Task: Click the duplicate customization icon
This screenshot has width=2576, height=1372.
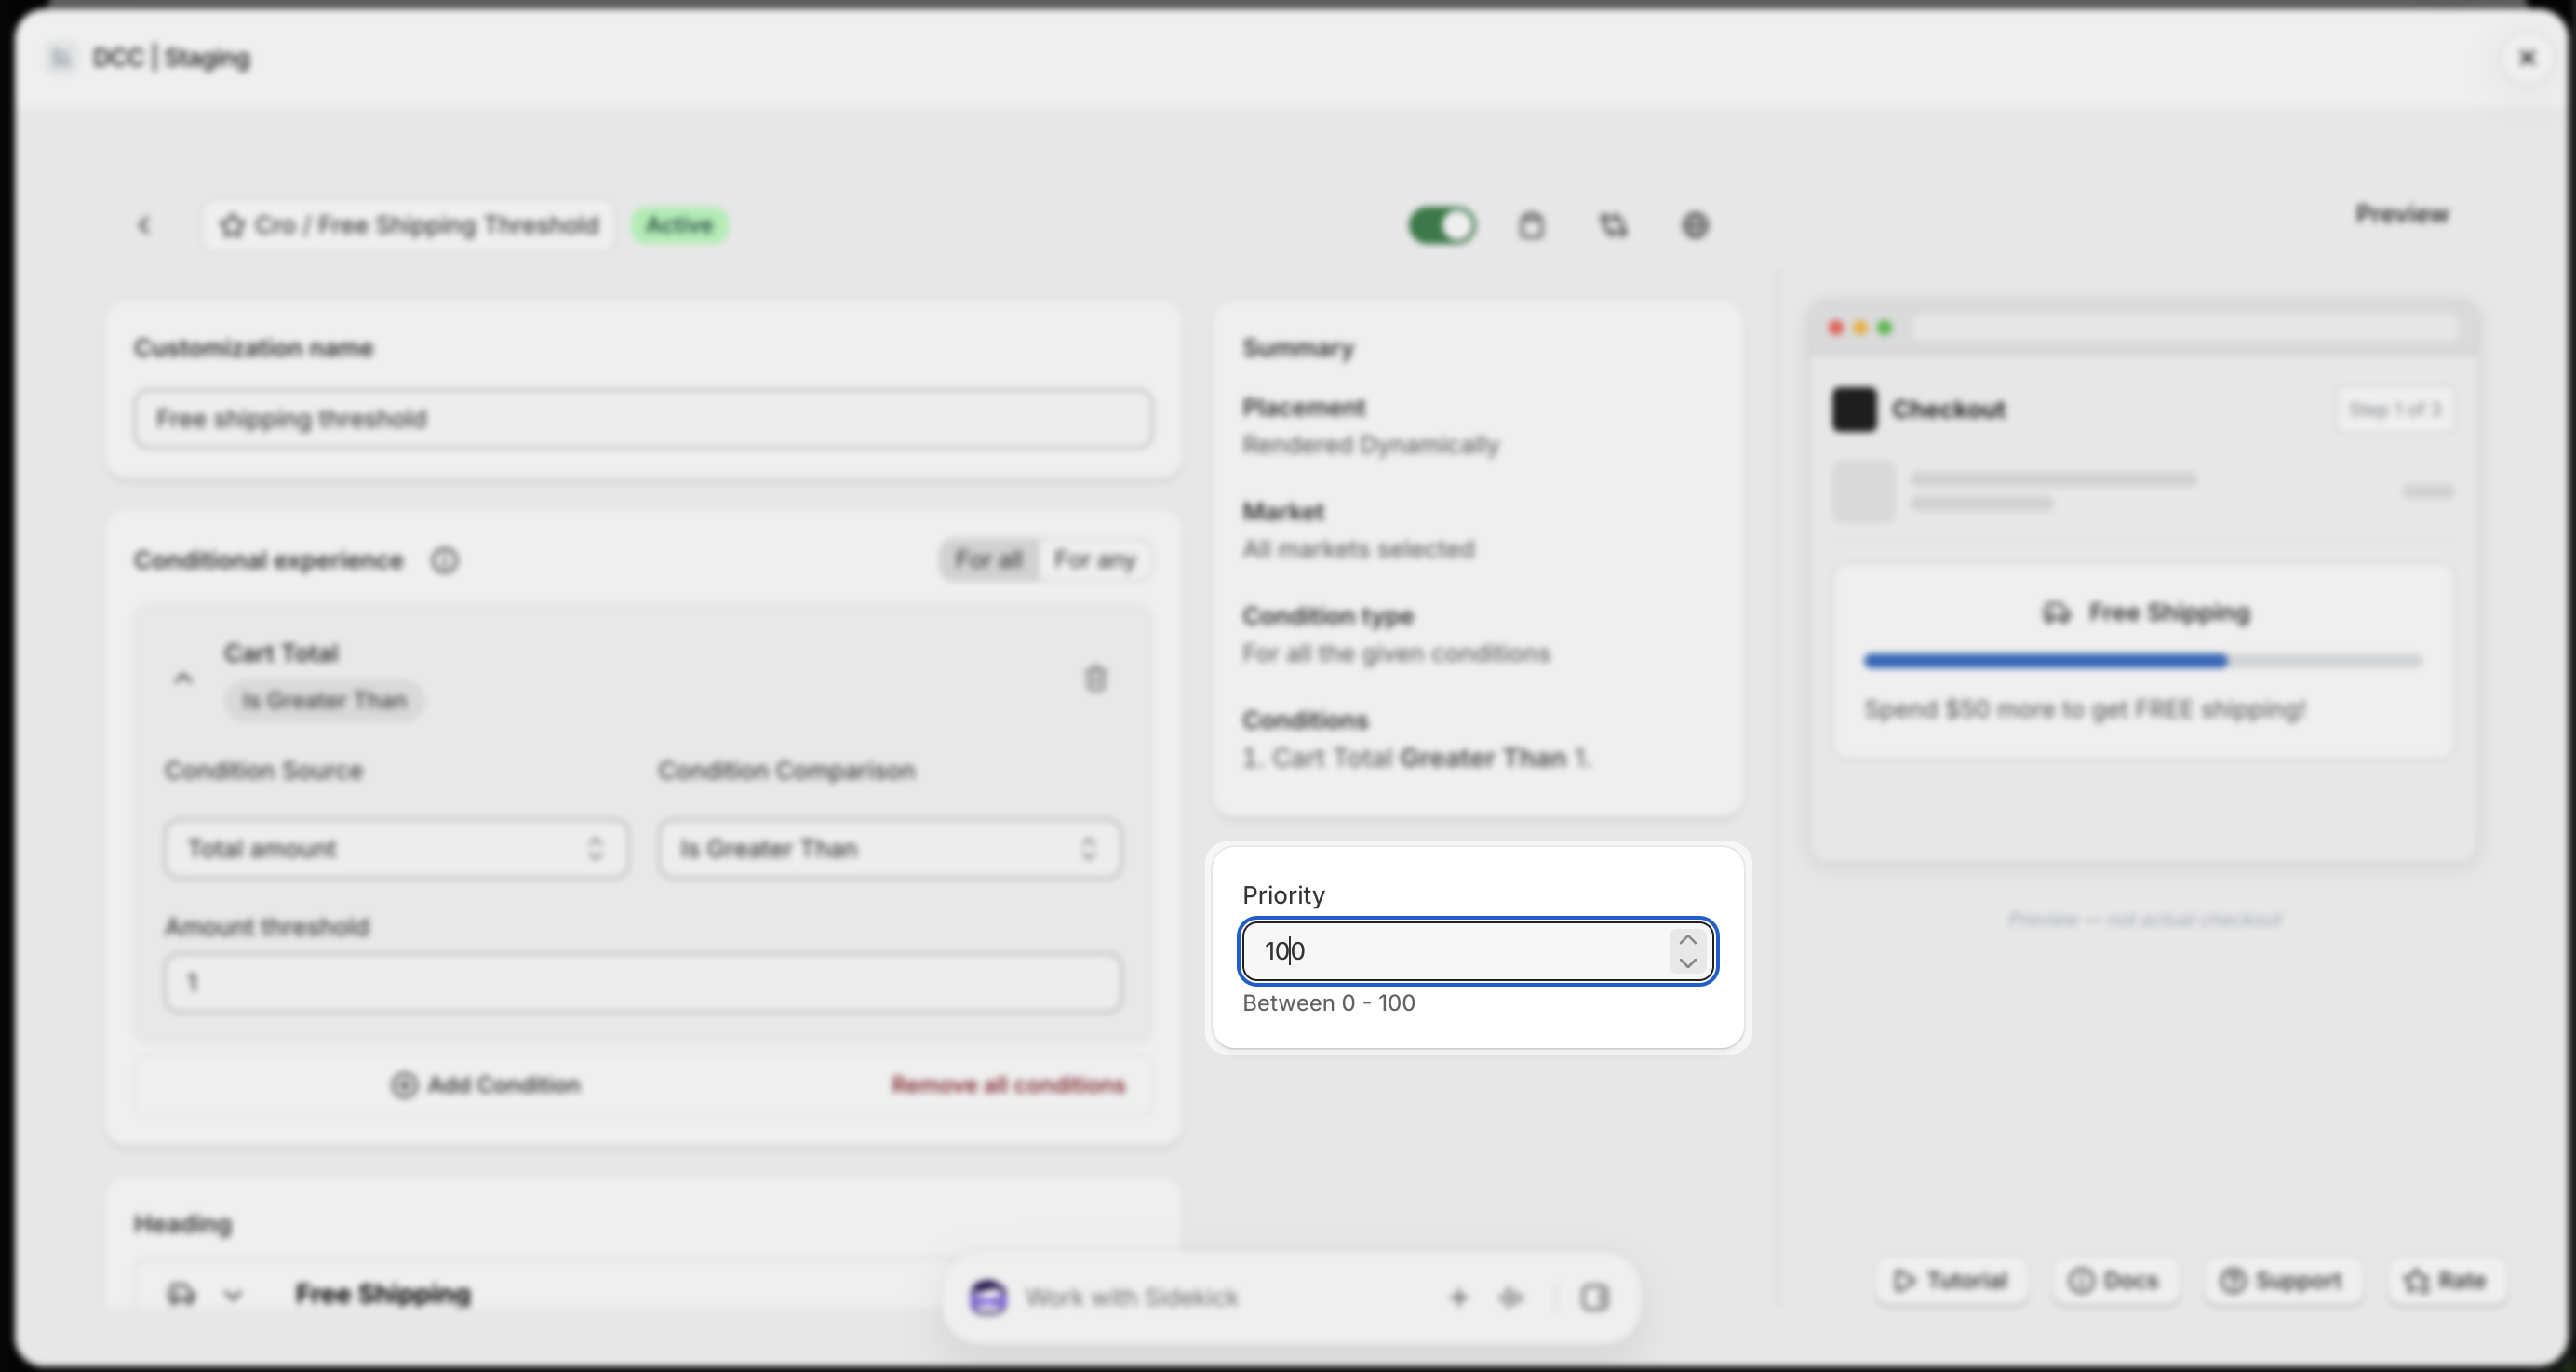Action: [1613, 226]
